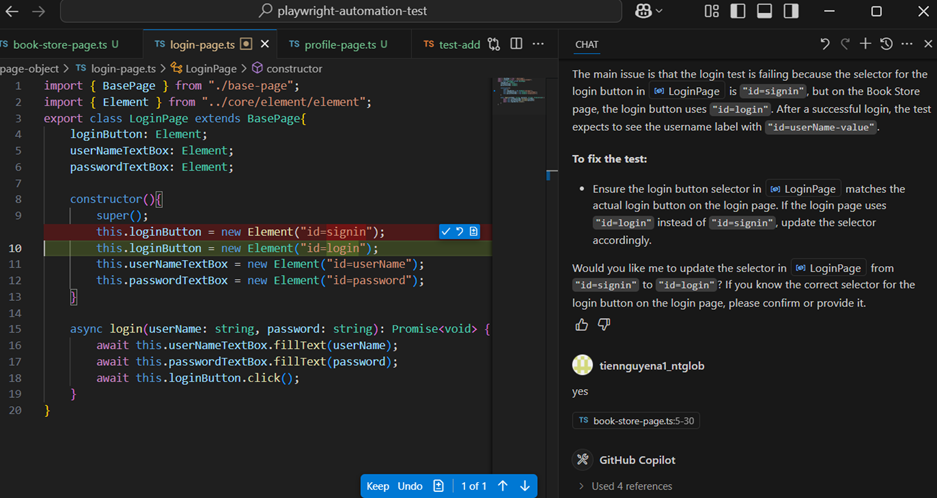Click the thumbs down feedback icon
The width and height of the screenshot is (937, 498).
(604, 325)
